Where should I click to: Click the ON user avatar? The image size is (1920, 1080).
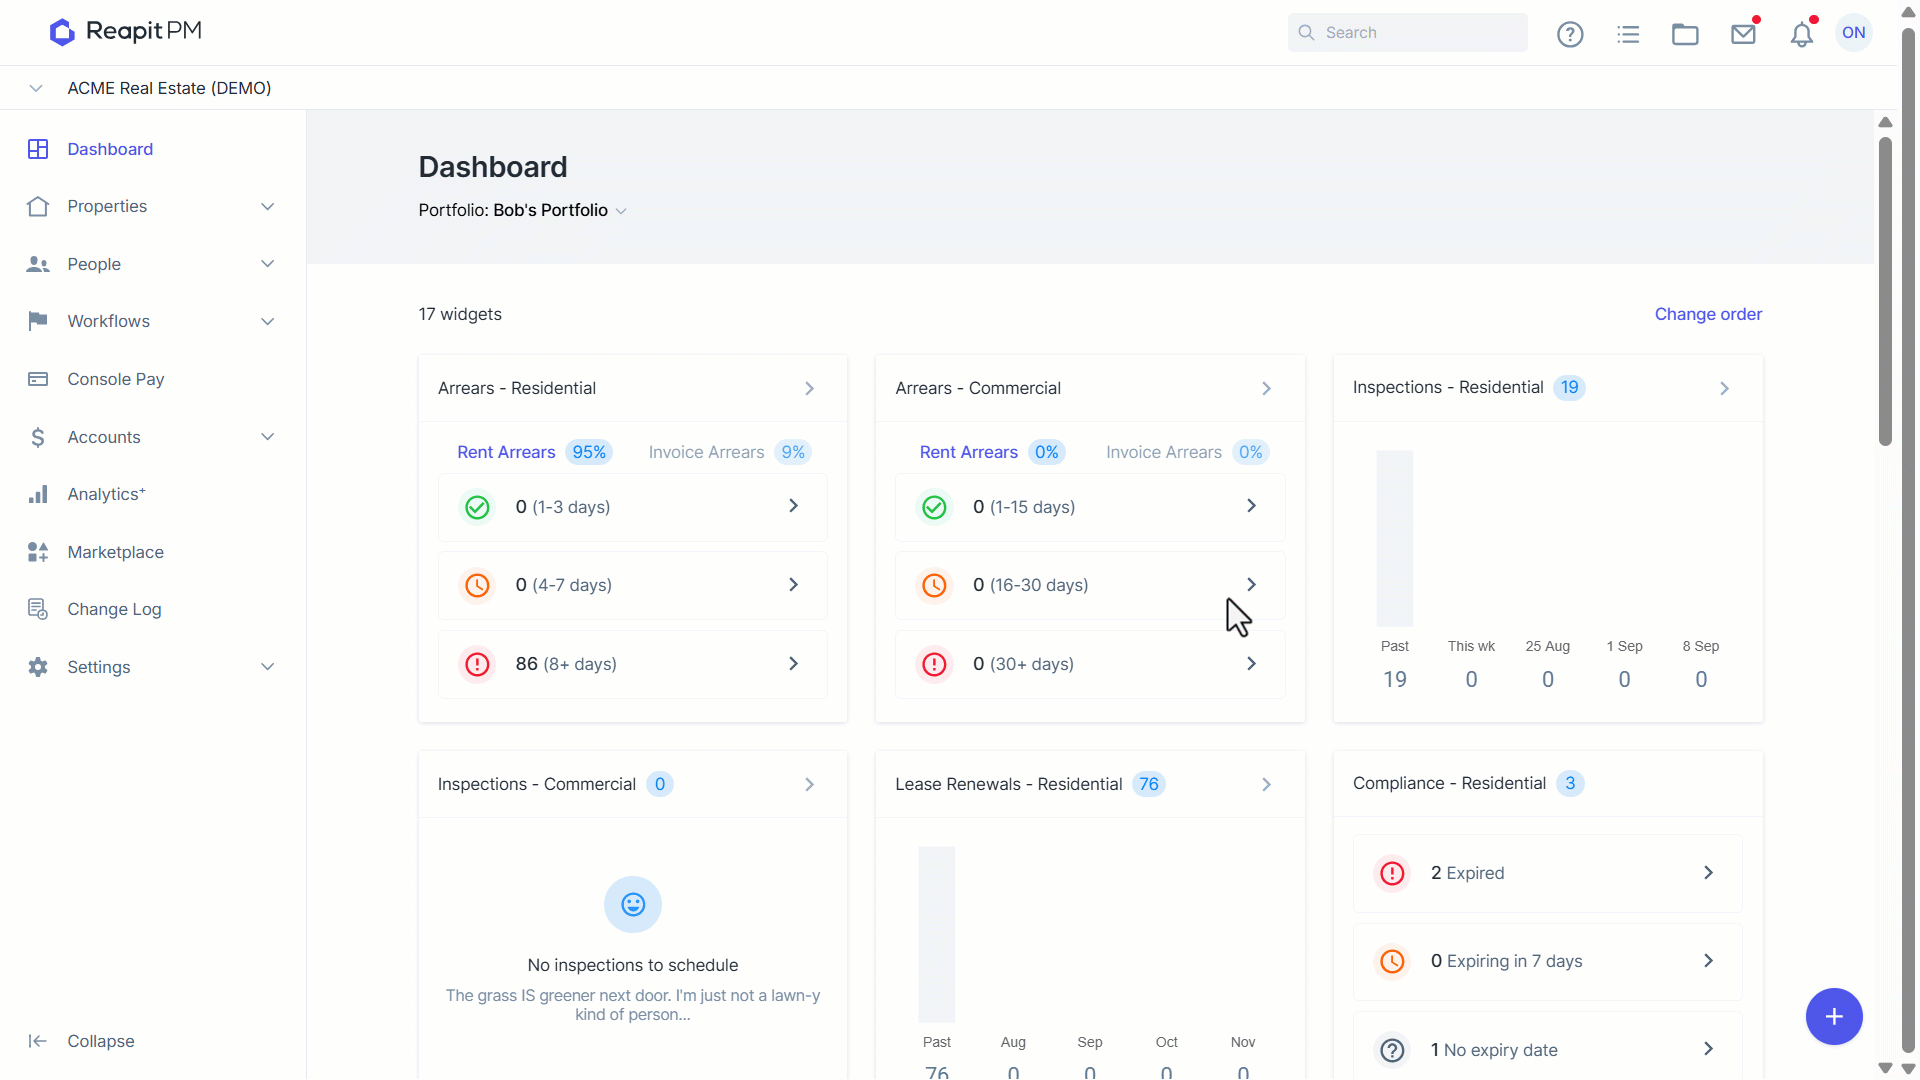tap(1854, 33)
